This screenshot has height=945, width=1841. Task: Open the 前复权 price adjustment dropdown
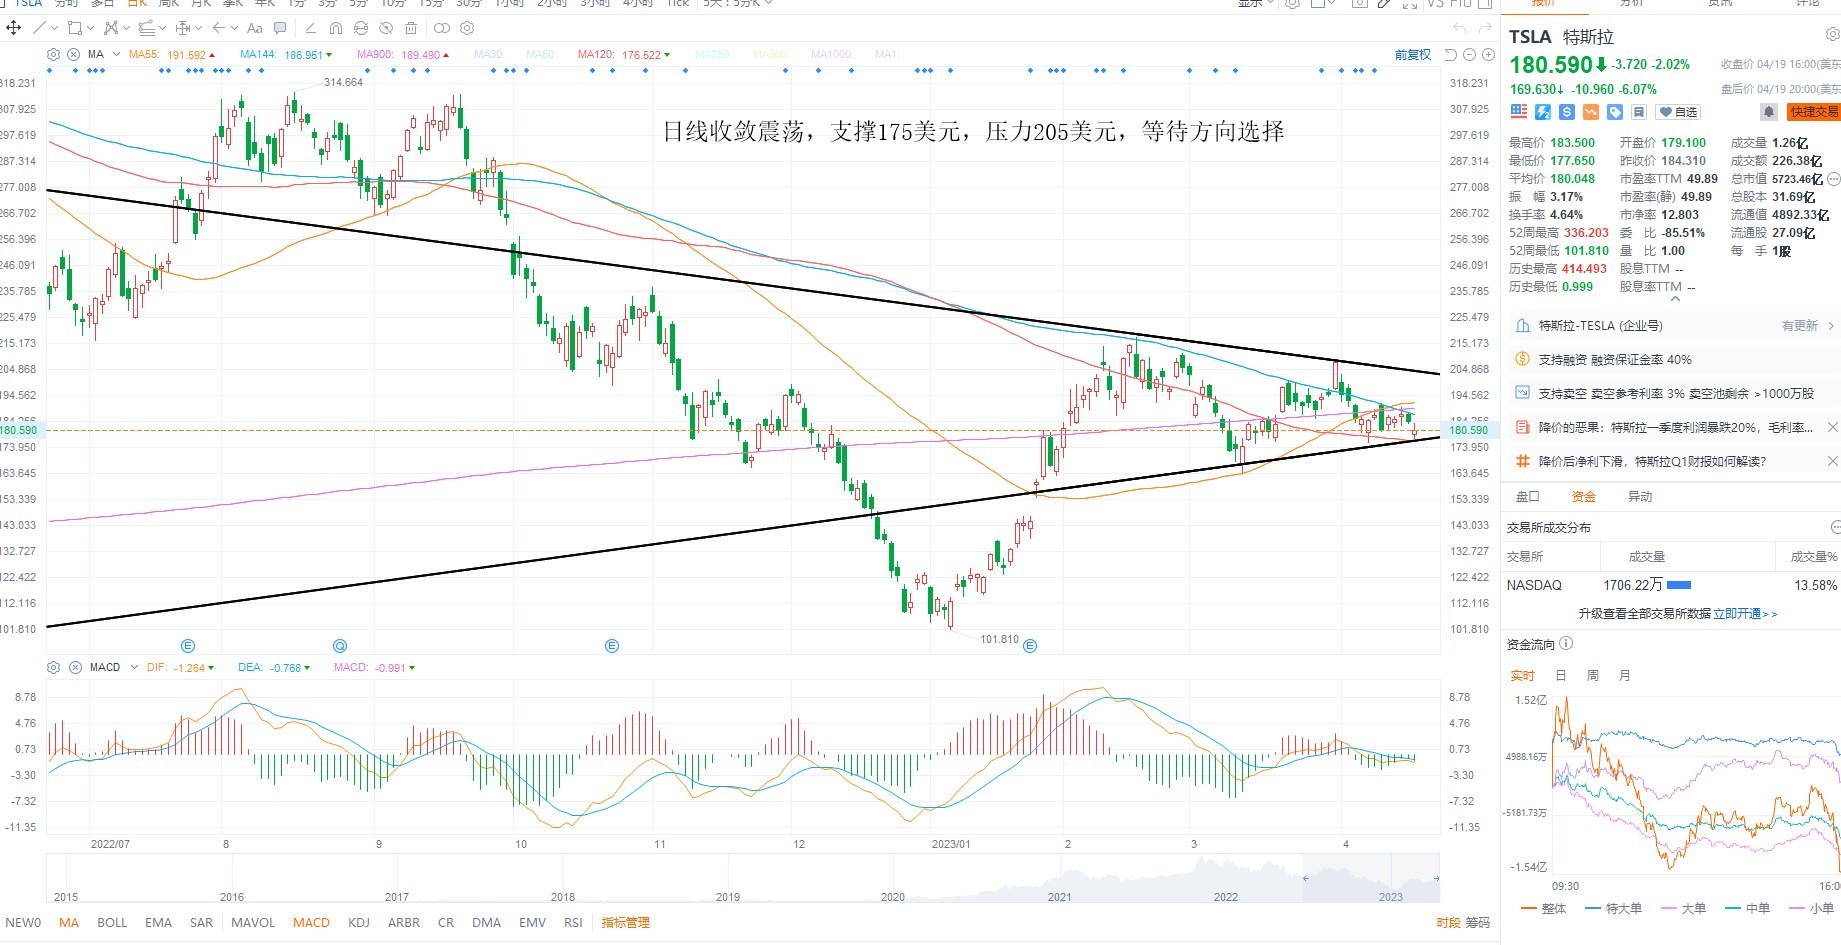(1413, 54)
